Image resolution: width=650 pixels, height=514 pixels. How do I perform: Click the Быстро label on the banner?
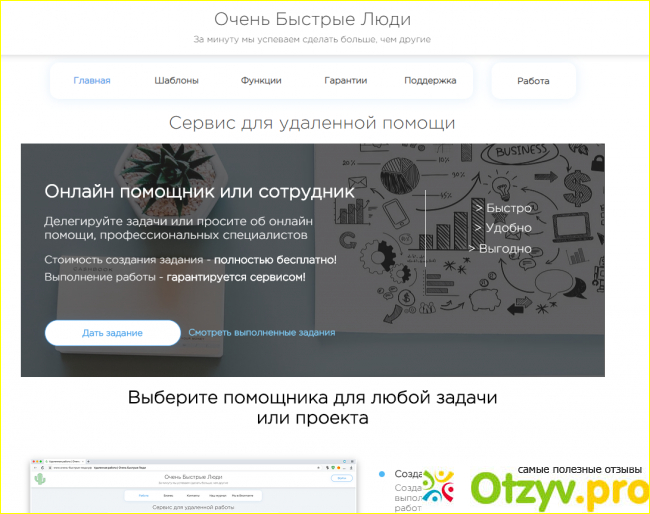pos(503,208)
